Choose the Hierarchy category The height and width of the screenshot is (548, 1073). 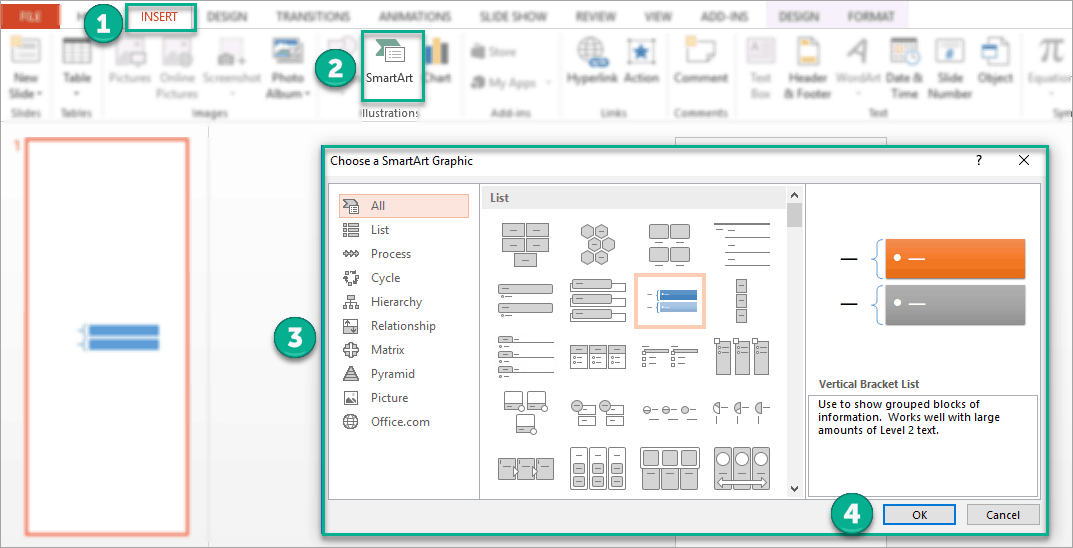click(x=404, y=302)
